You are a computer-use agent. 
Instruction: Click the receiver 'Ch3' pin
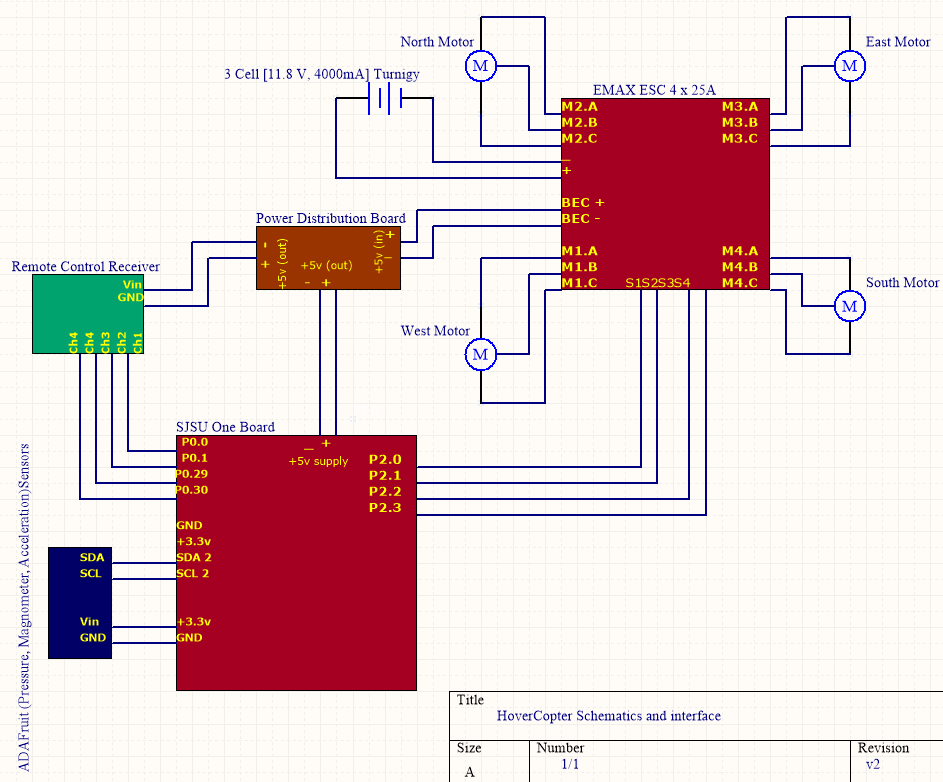(x=105, y=342)
